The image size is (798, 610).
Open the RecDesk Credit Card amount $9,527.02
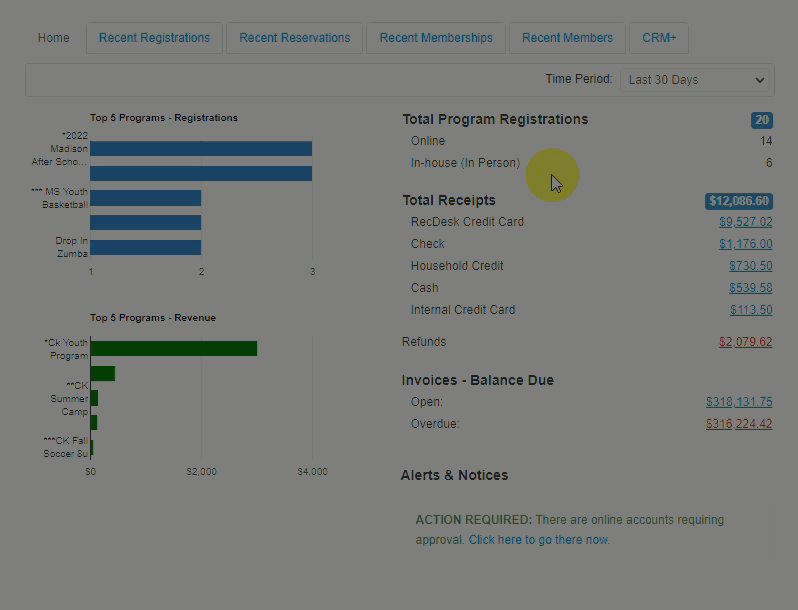(745, 222)
